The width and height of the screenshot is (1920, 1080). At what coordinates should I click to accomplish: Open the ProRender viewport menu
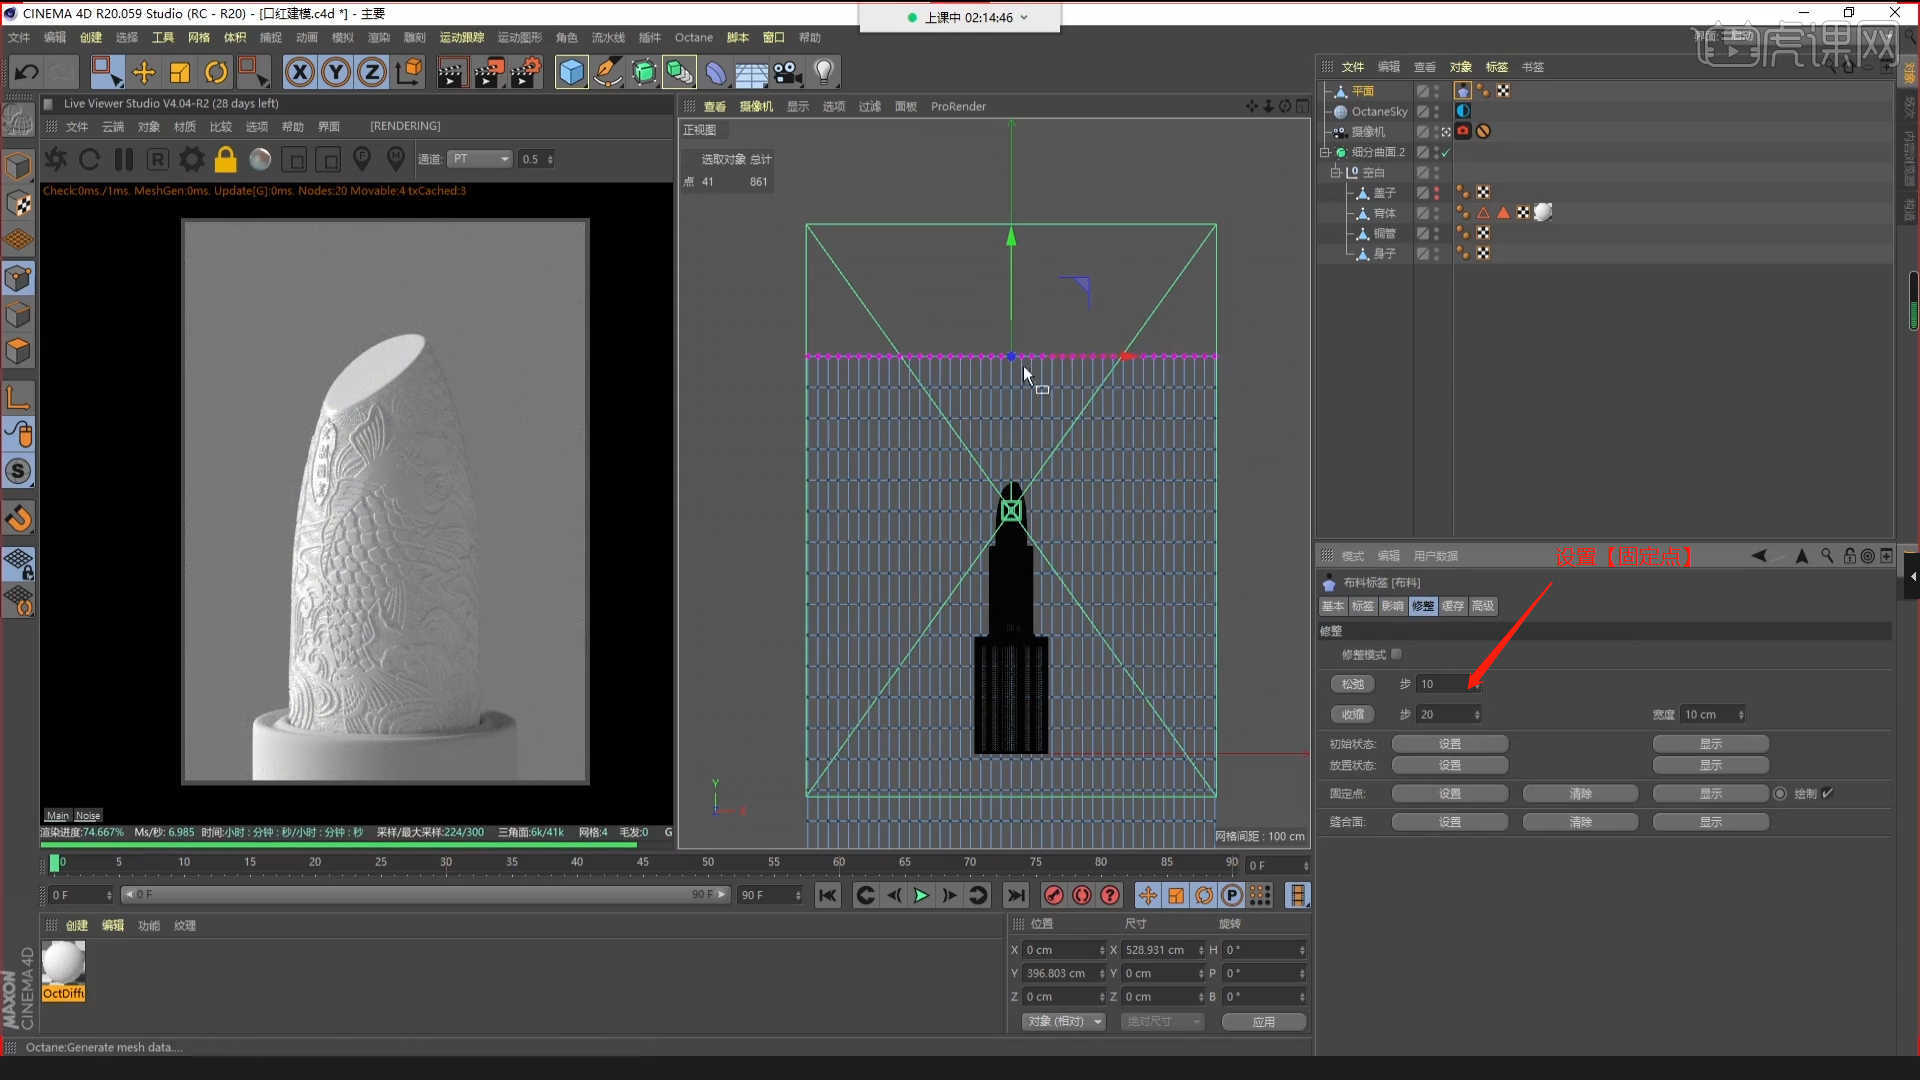click(958, 106)
